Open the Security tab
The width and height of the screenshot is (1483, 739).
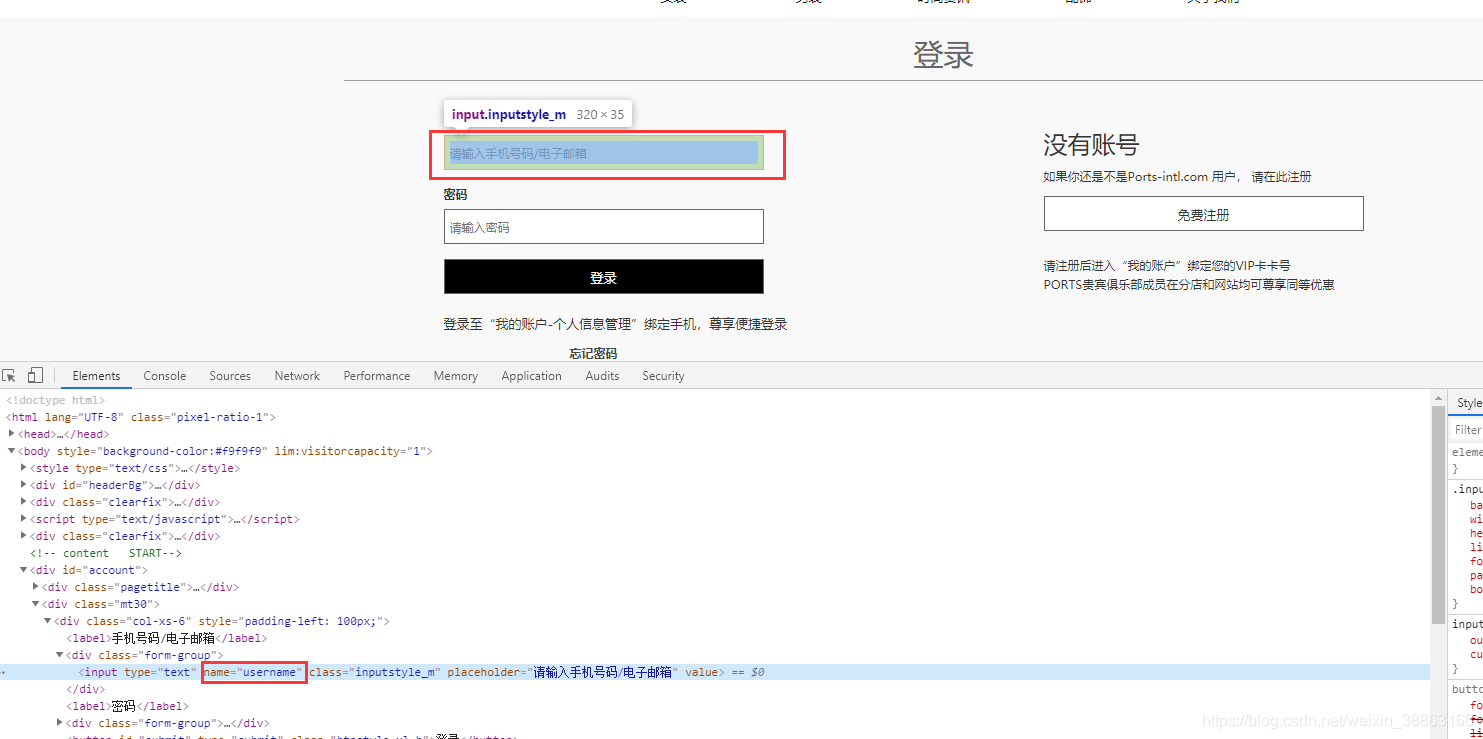click(x=664, y=376)
